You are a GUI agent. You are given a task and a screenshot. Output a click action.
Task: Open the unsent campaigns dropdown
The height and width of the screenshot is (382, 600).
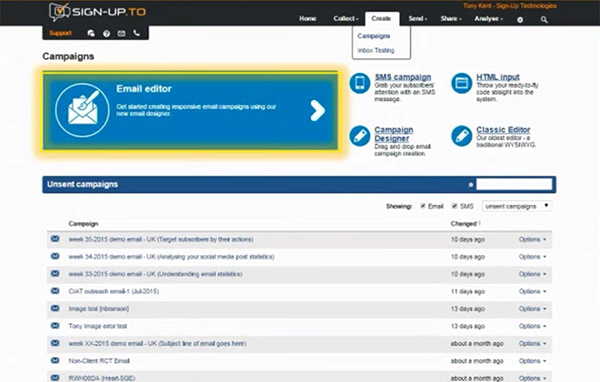coord(517,206)
